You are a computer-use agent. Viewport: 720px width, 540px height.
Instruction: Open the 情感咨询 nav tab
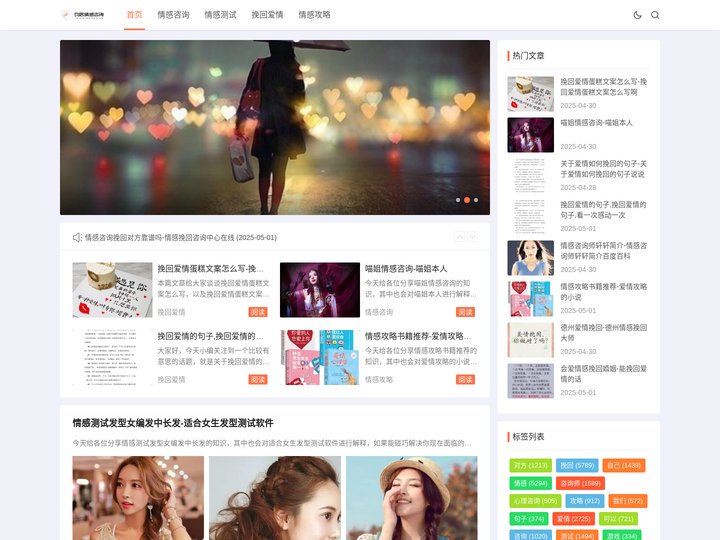coord(173,15)
